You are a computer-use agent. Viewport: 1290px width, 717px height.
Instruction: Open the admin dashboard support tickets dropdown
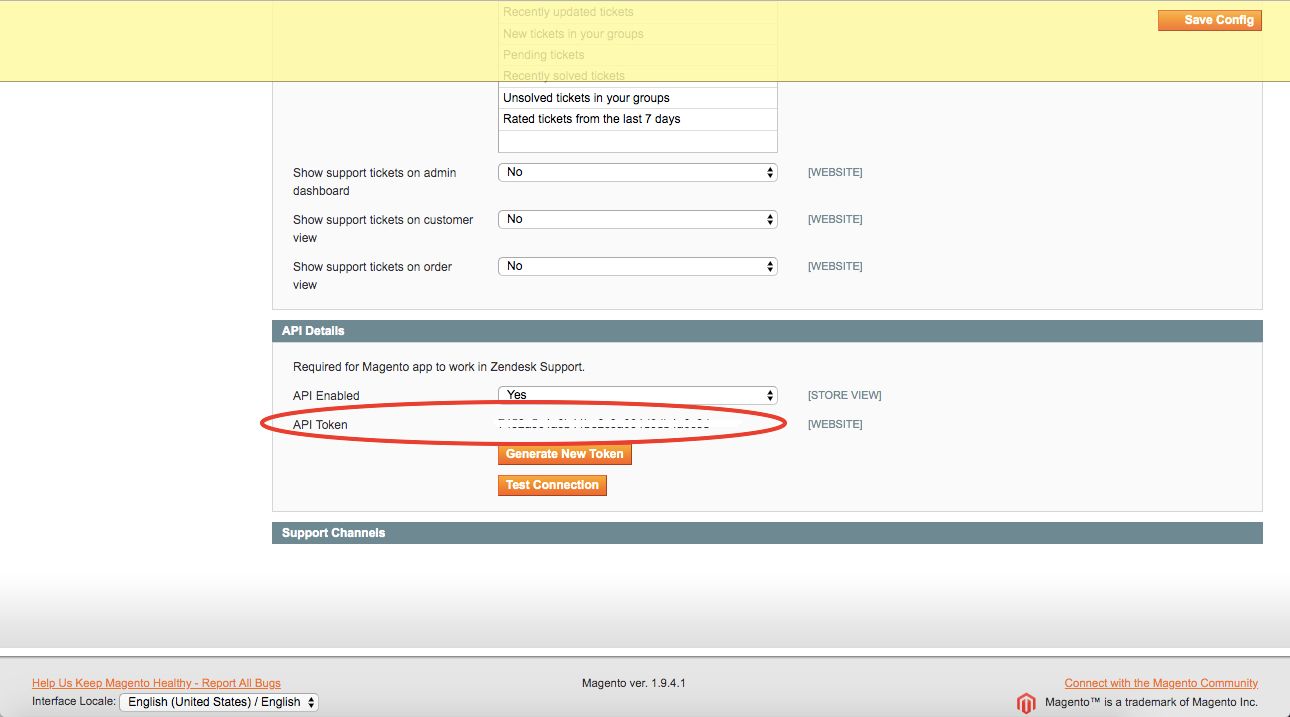coord(638,172)
